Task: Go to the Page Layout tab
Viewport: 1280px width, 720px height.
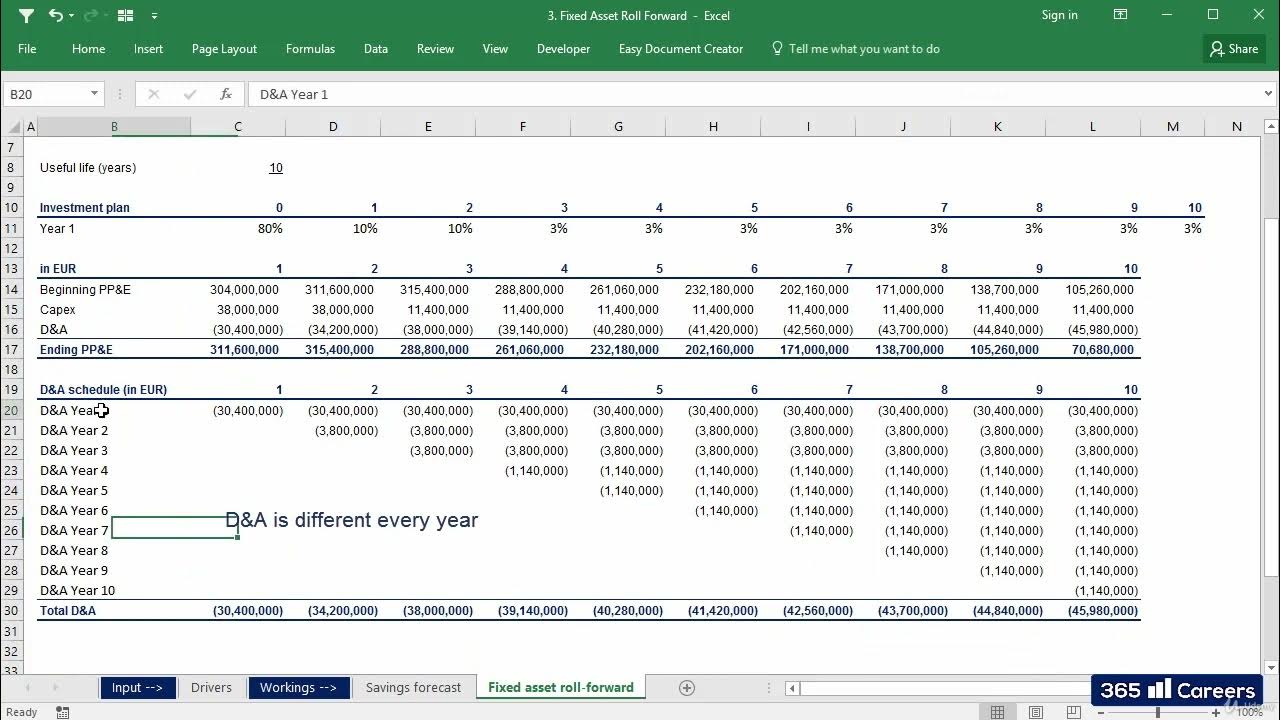Action: tap(224, 49)
